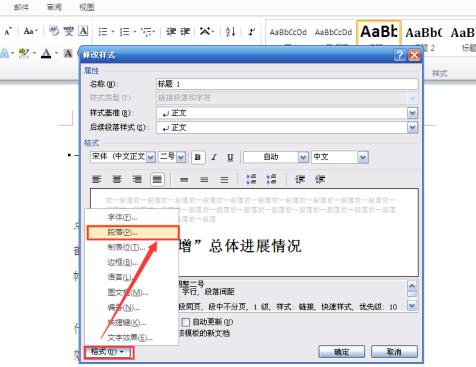
Task: Open the 邮件 ribbon tab
Action: [x=21, y=7]
